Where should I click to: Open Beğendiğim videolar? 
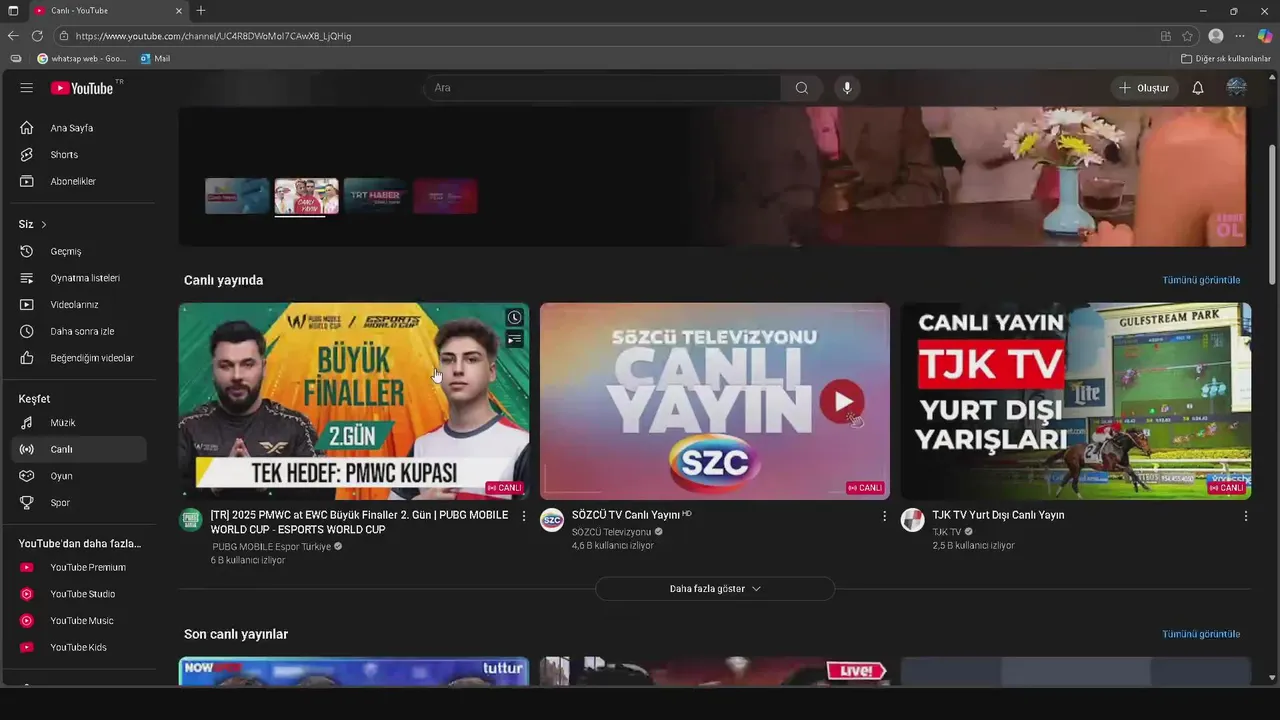click(x=80, y=358)
